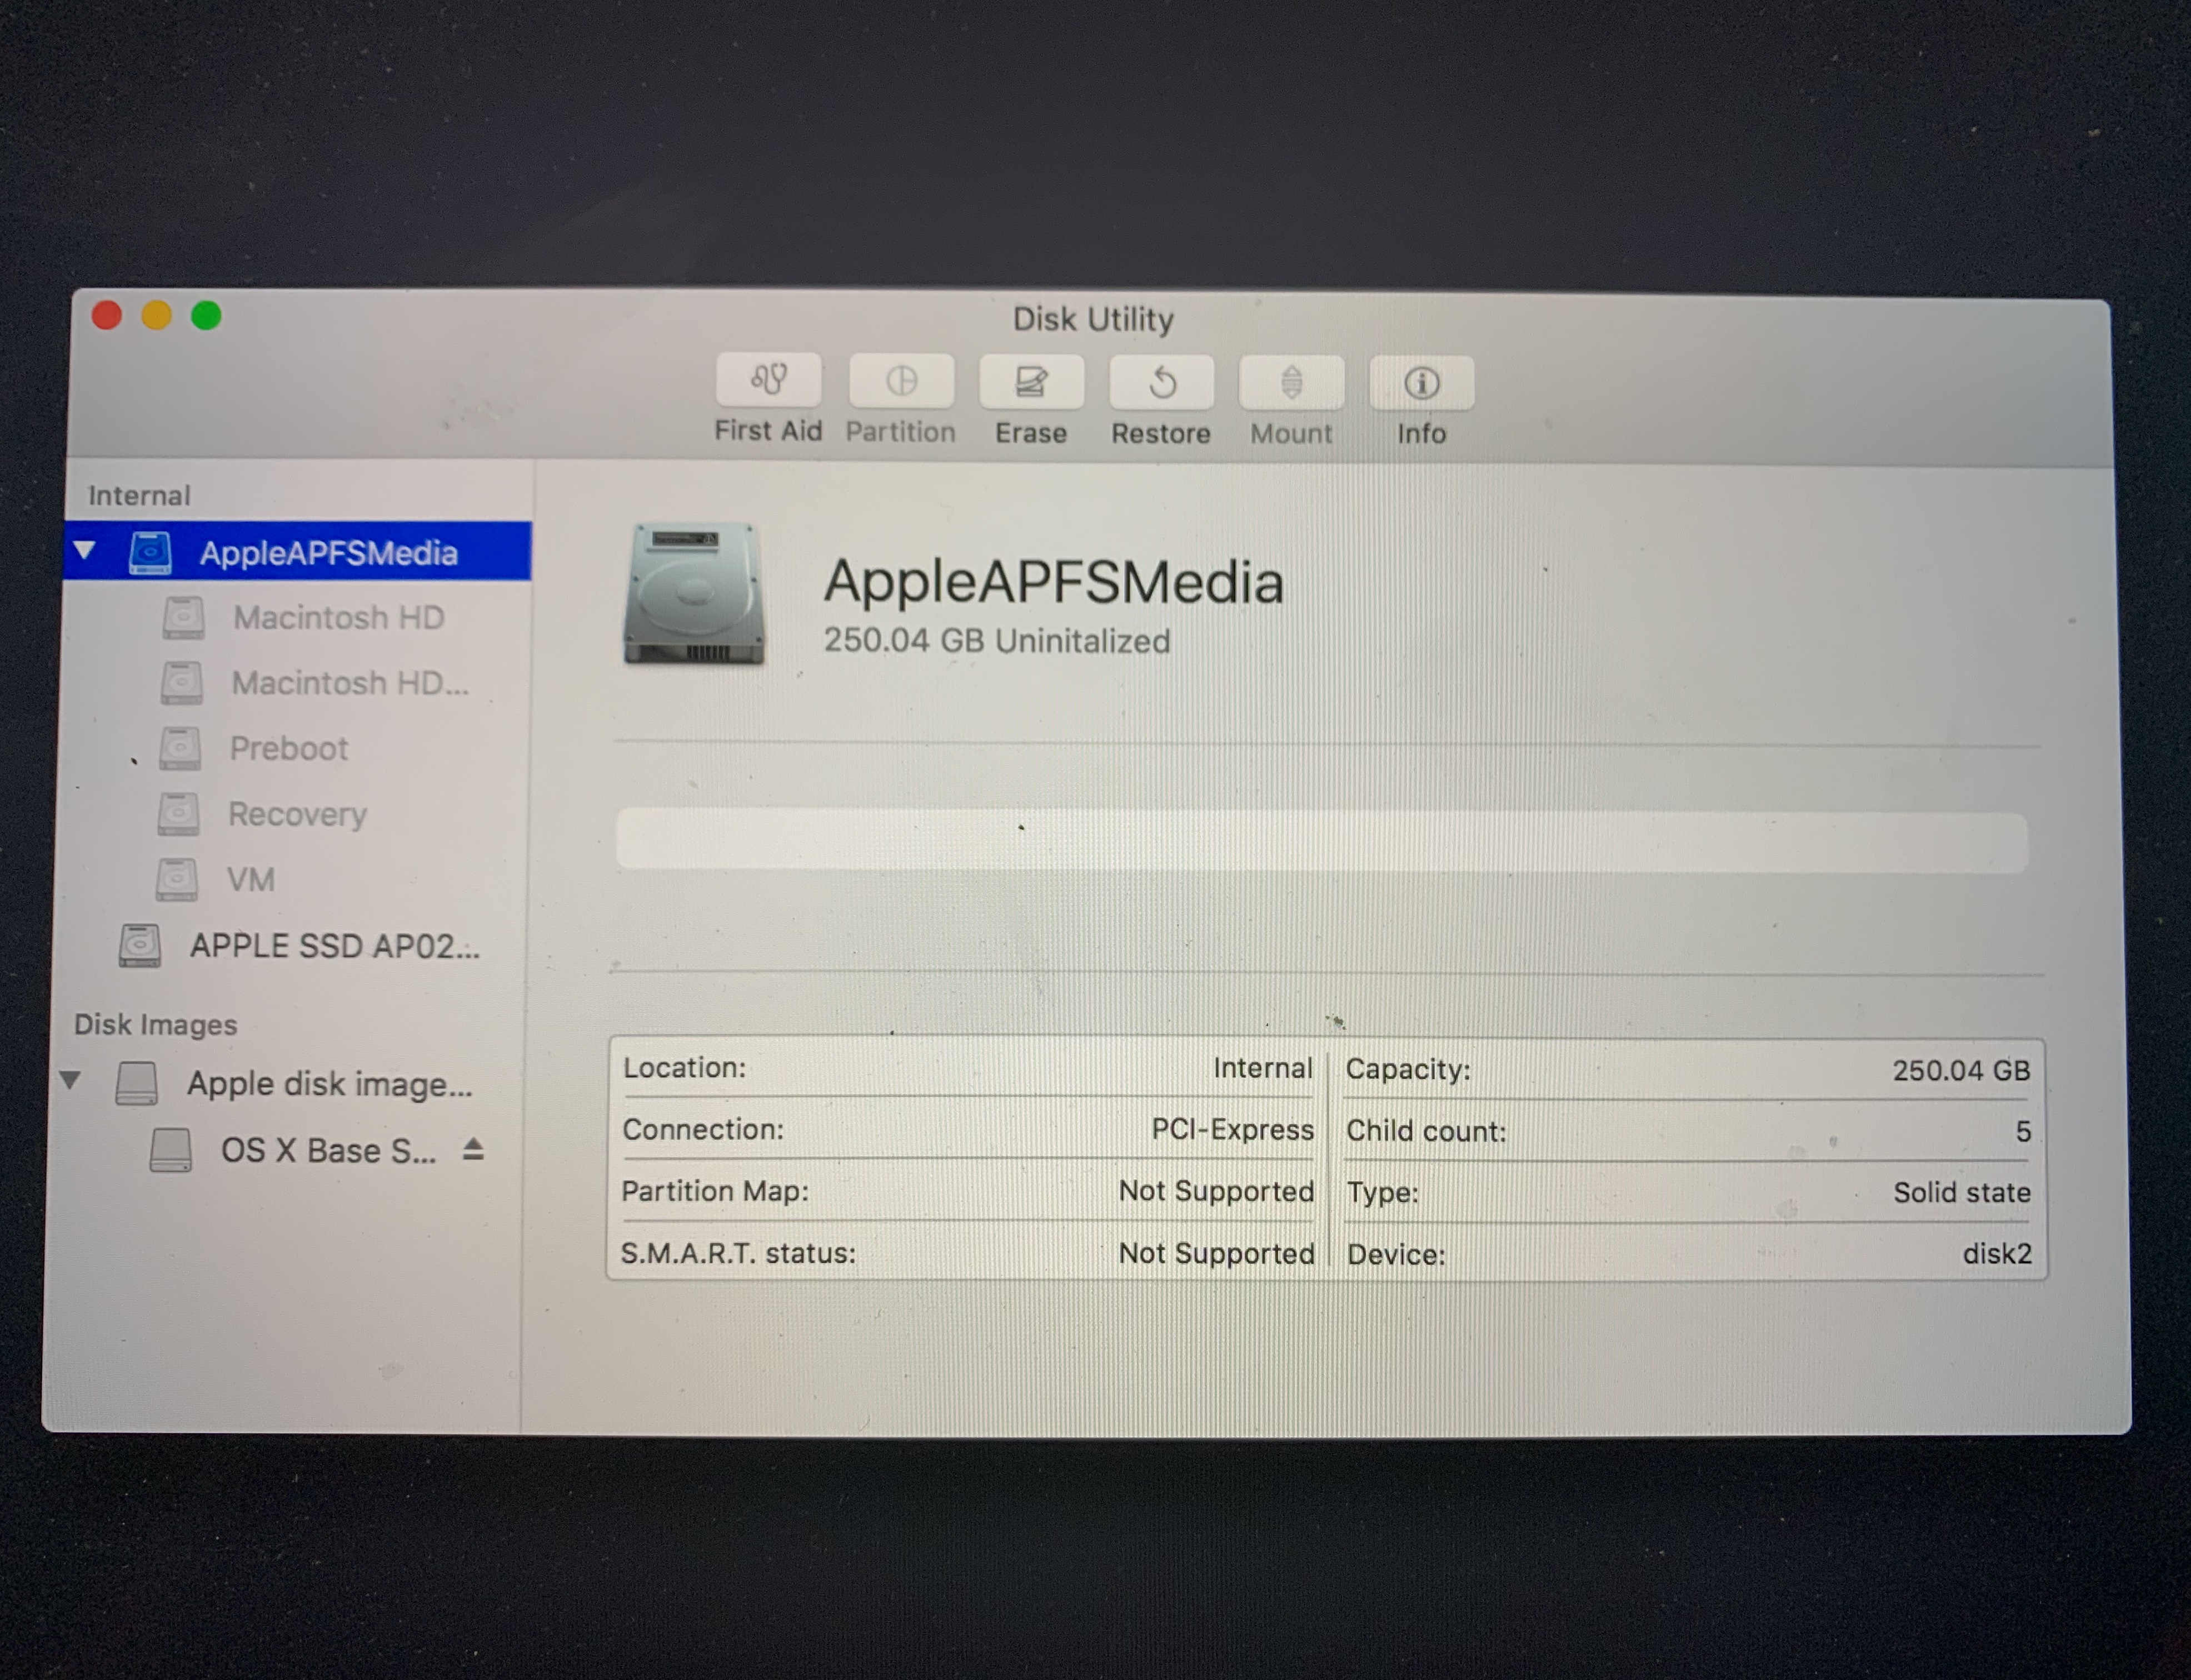Click the Preboot volume icon

pyautogui.click(x=180, y=749)
